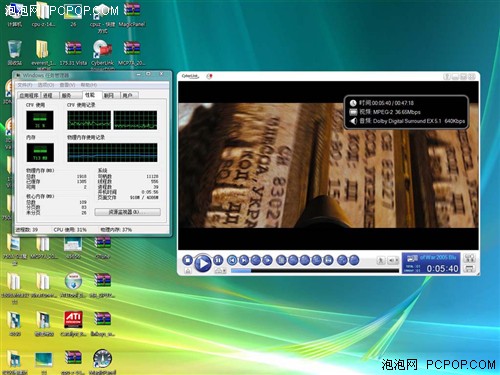Click the 资源监视器 button
Screen dimensions: 500x375
click(127, 212)
